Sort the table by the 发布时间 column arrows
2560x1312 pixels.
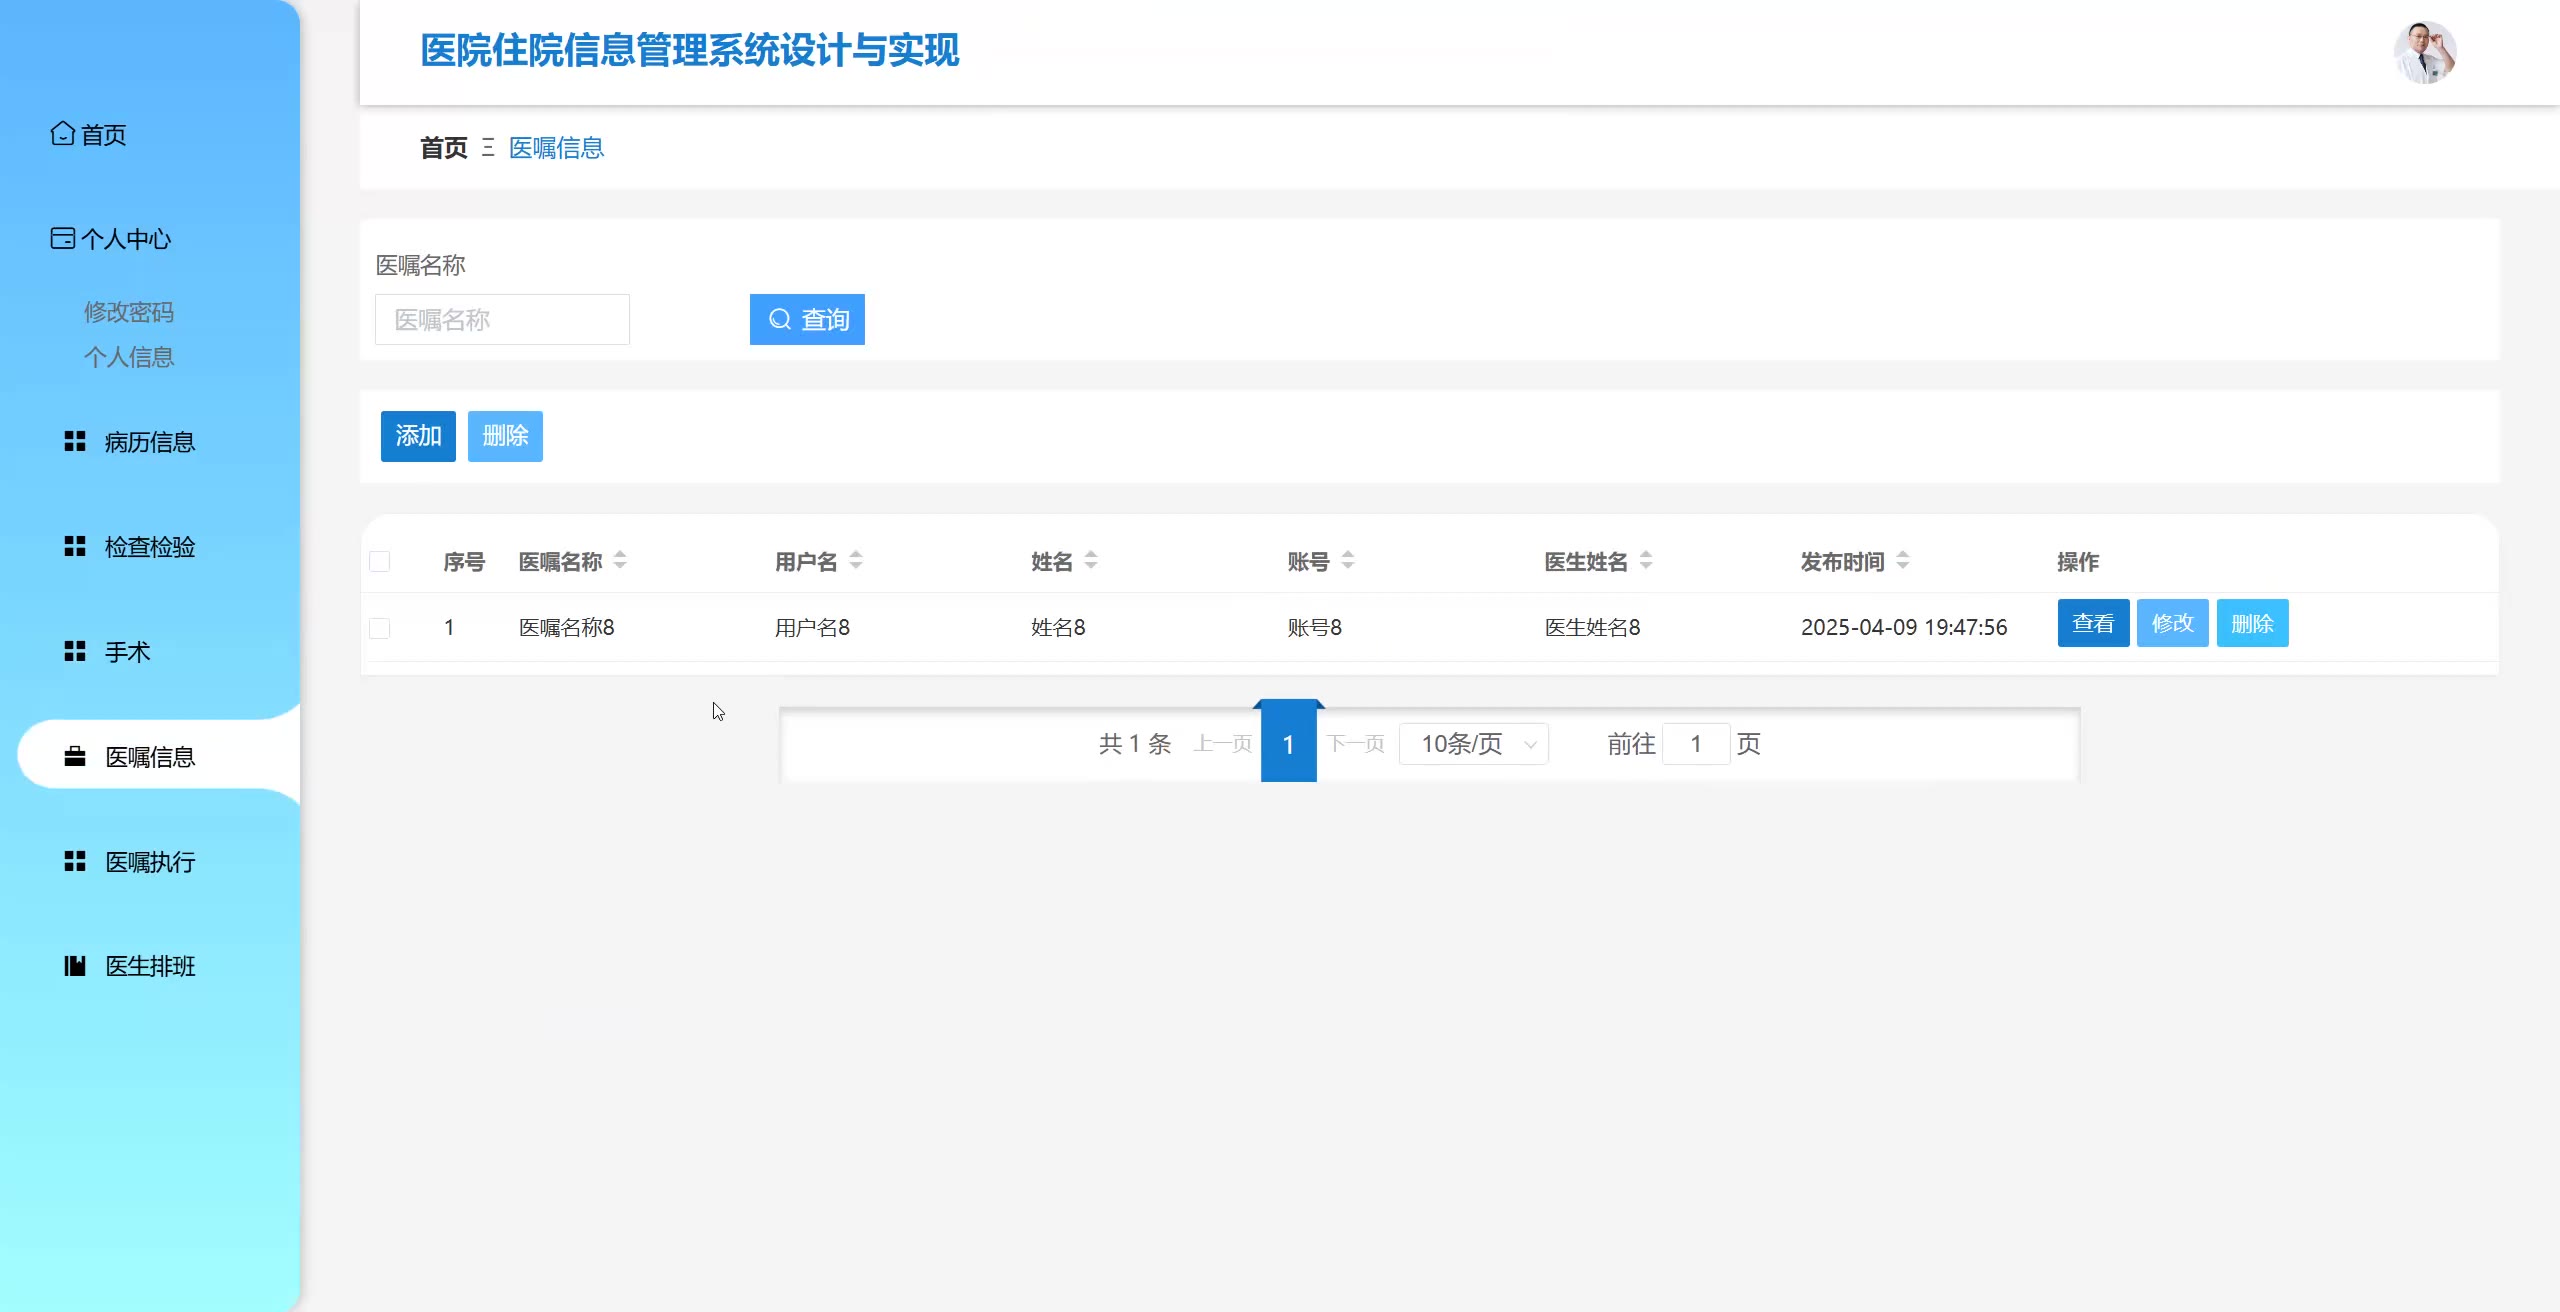tap(1903, 560)
